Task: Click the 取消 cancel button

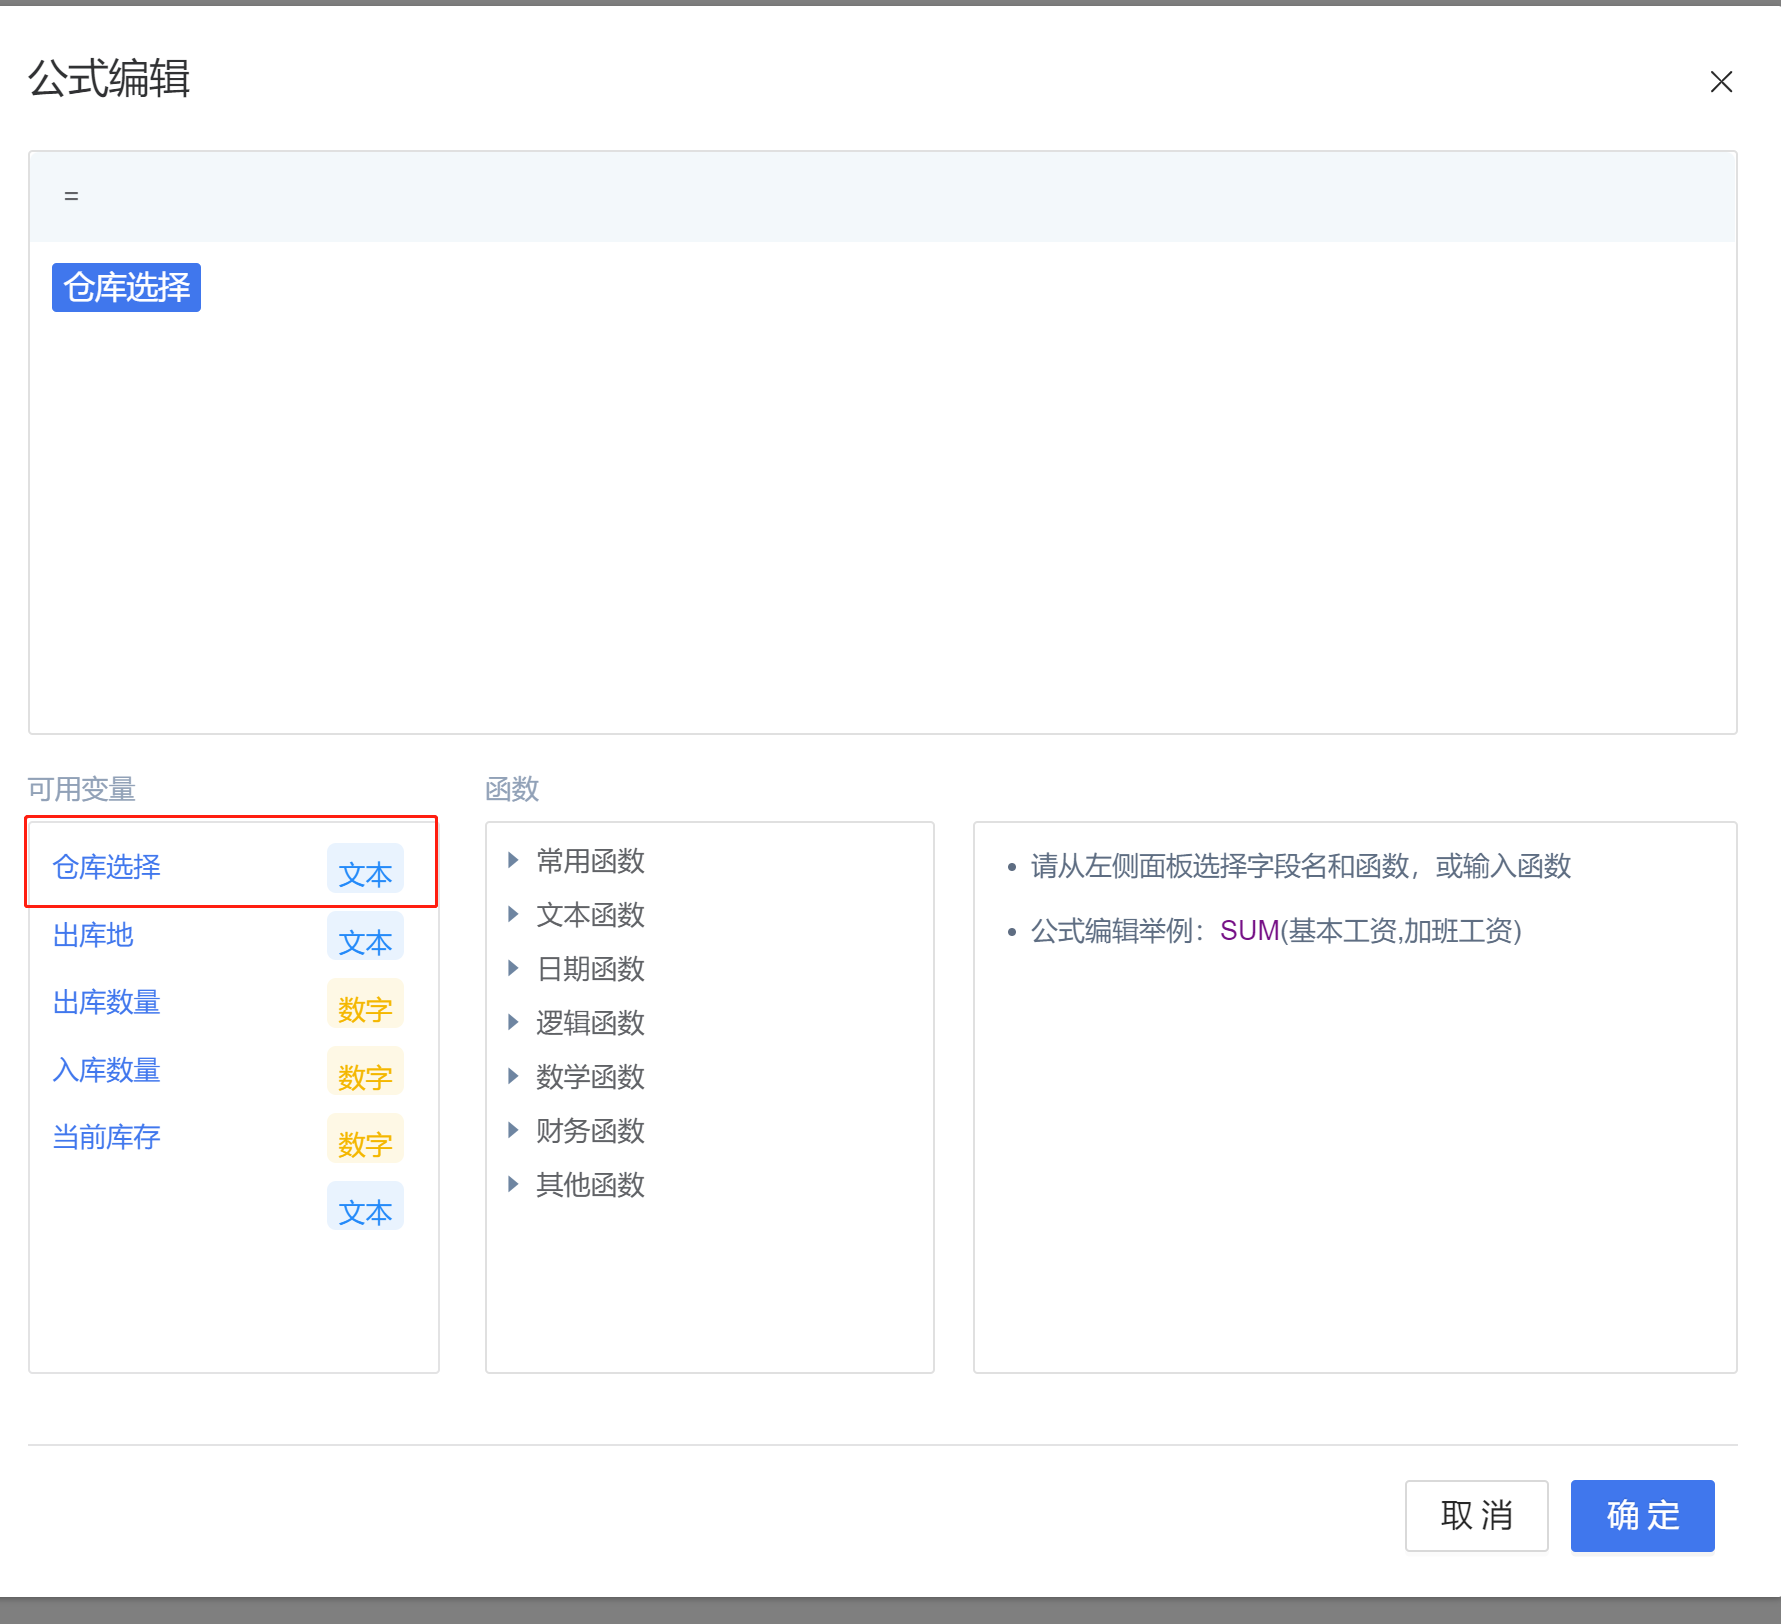Action: [x=1476, y=1515]
